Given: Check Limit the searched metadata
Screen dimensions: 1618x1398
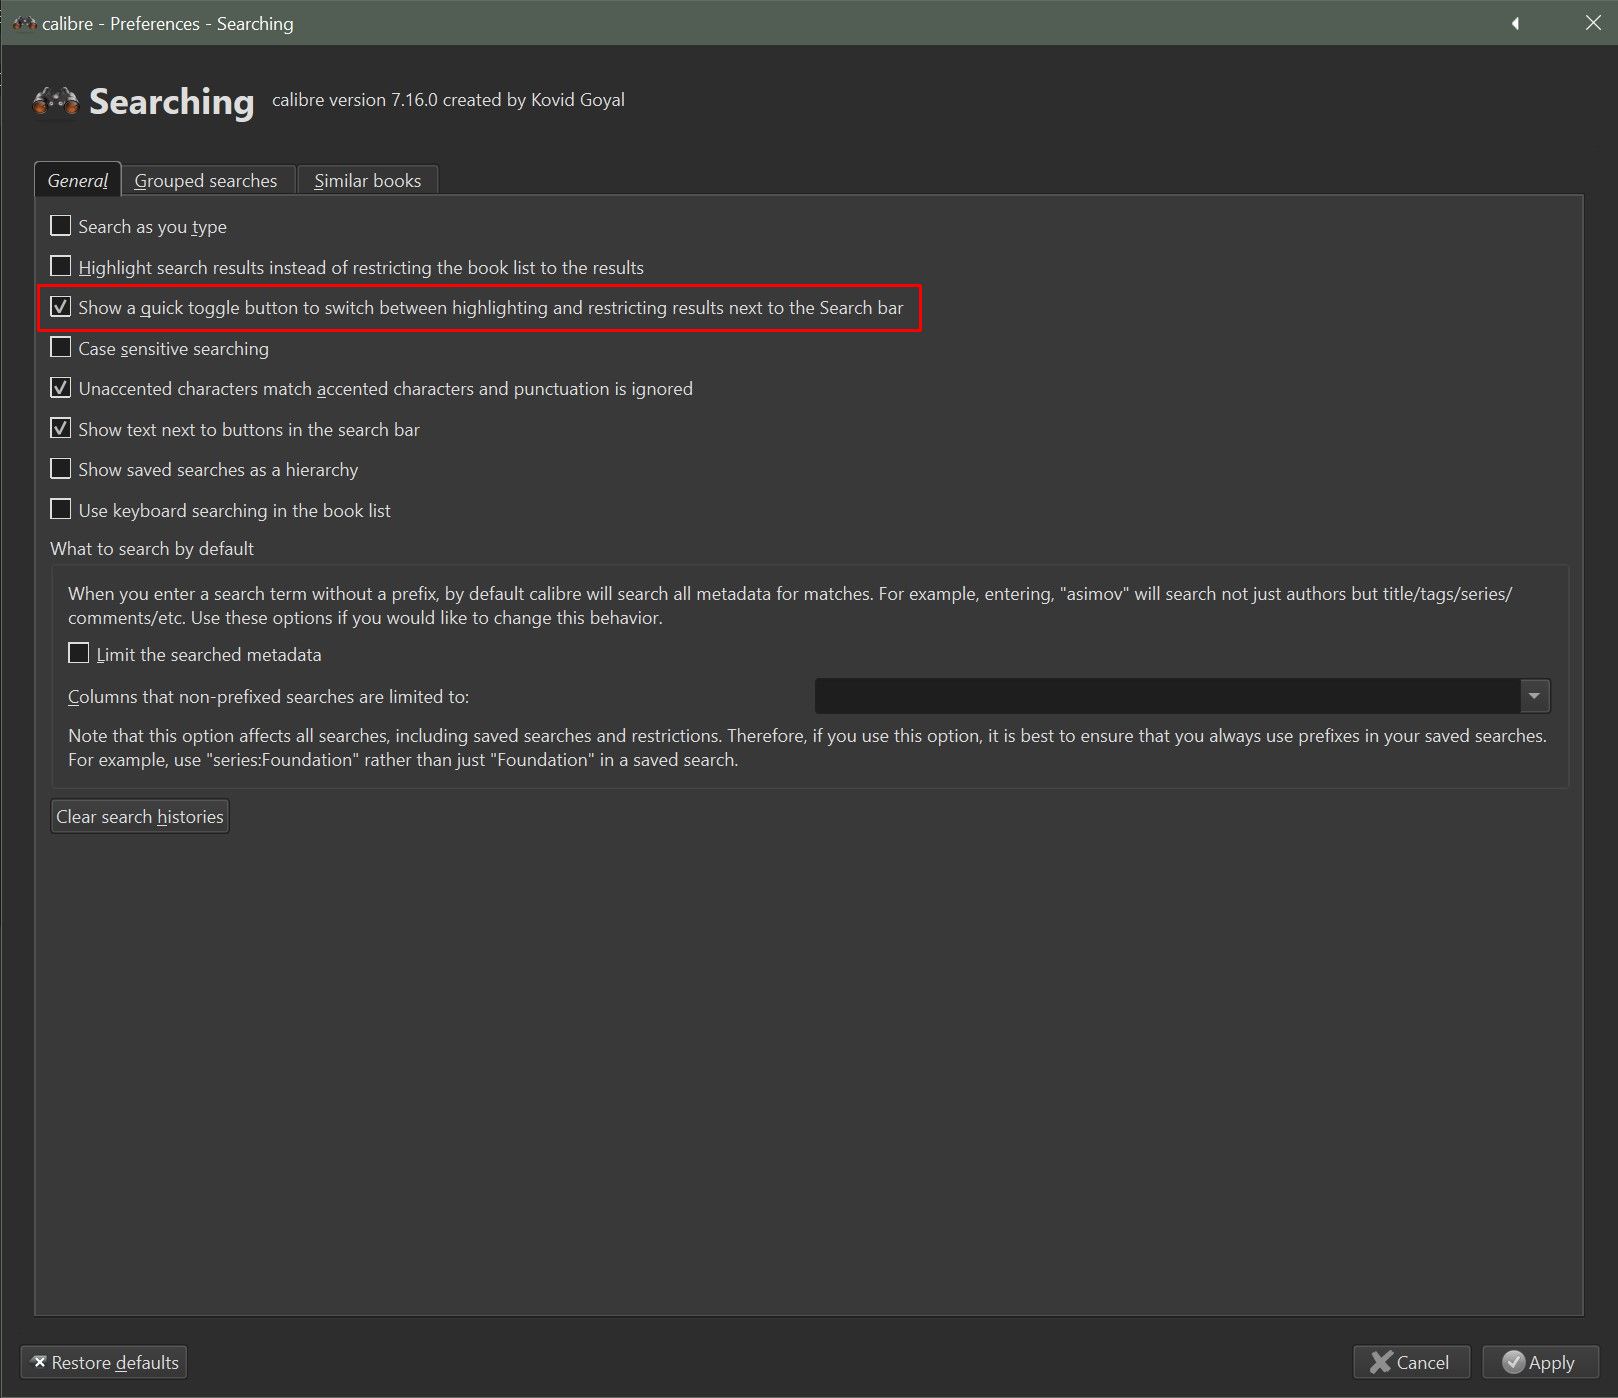Looking at the screenshot, I should click(x=79, y=654).
